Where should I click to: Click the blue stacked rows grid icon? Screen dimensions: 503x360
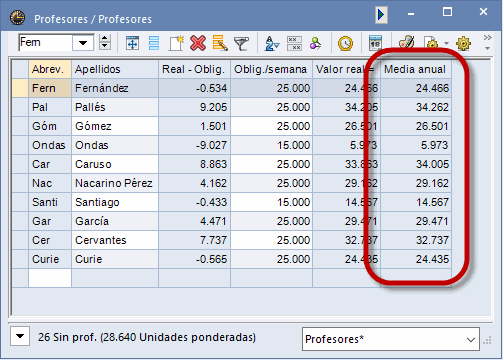click(x=154, y=43)
